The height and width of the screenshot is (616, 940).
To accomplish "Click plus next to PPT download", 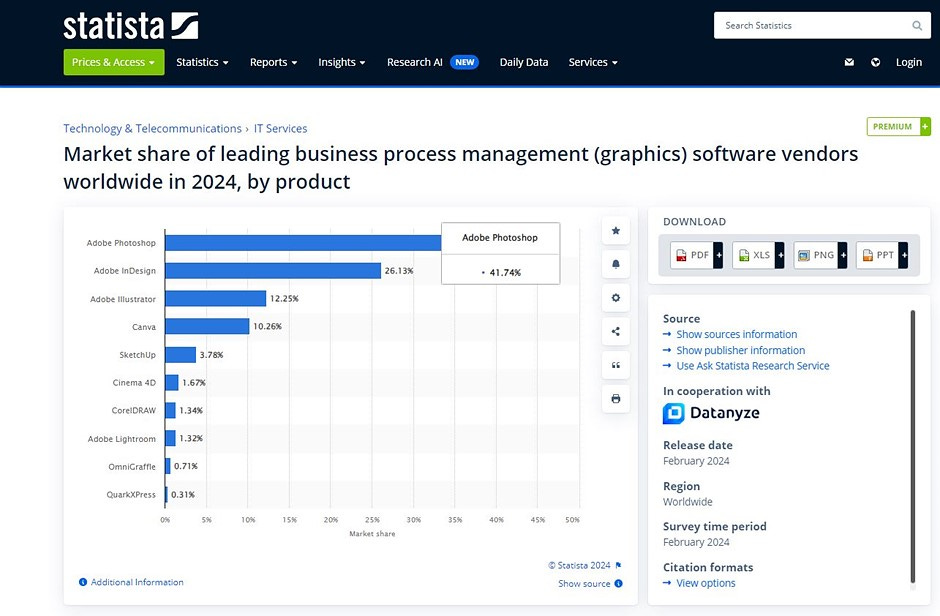I will point(903,255).
